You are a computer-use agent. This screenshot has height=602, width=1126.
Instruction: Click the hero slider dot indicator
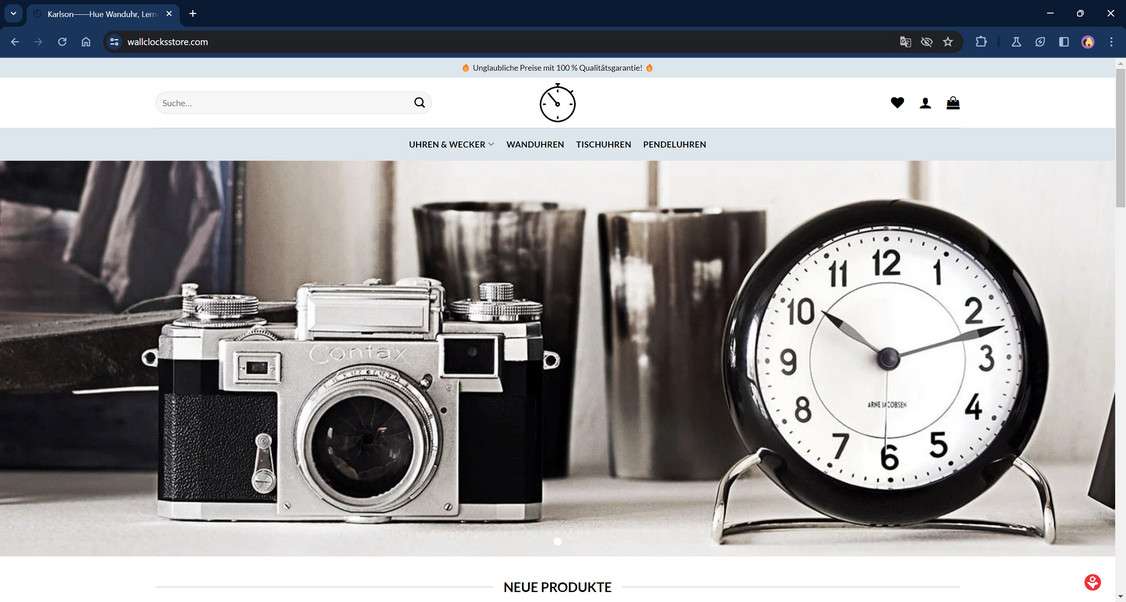point(557,541)
